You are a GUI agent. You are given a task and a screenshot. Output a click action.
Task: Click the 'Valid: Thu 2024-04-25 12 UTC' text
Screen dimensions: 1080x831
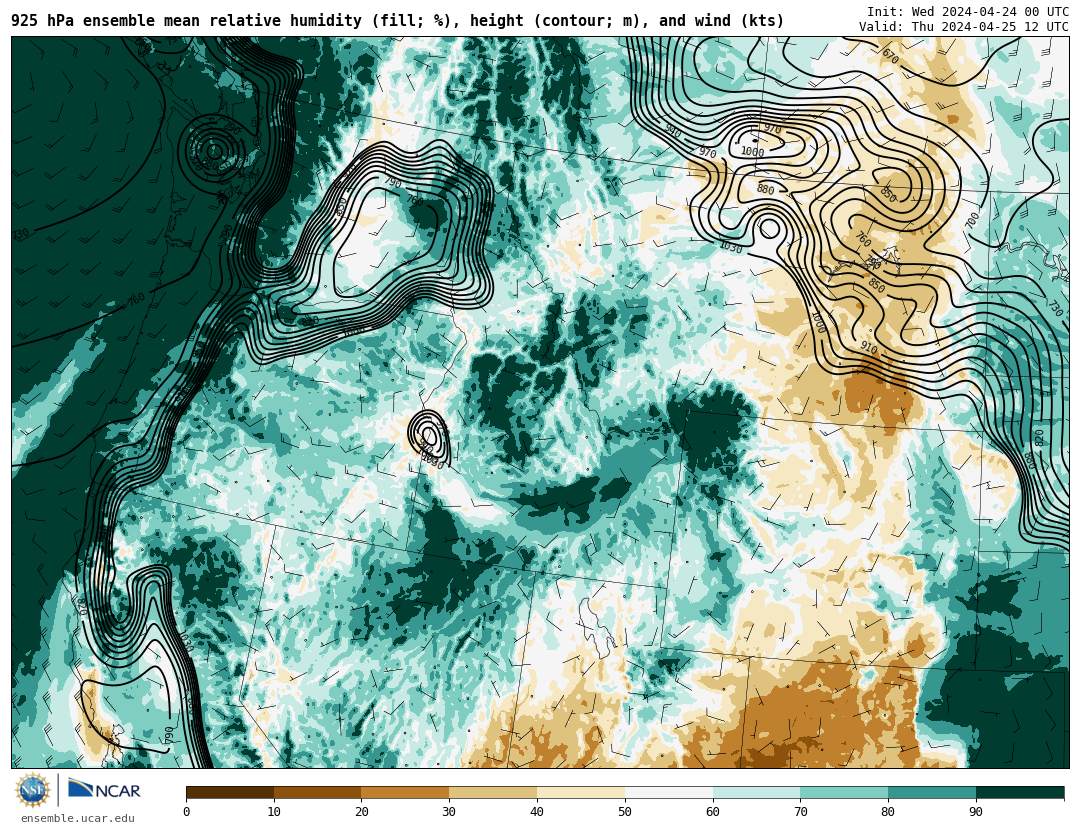[964, 27]
